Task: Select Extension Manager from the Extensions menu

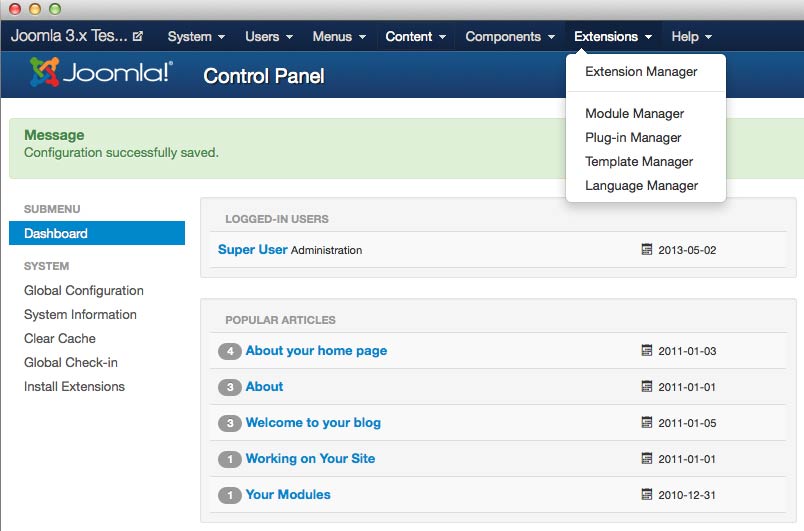Action: 641,72
